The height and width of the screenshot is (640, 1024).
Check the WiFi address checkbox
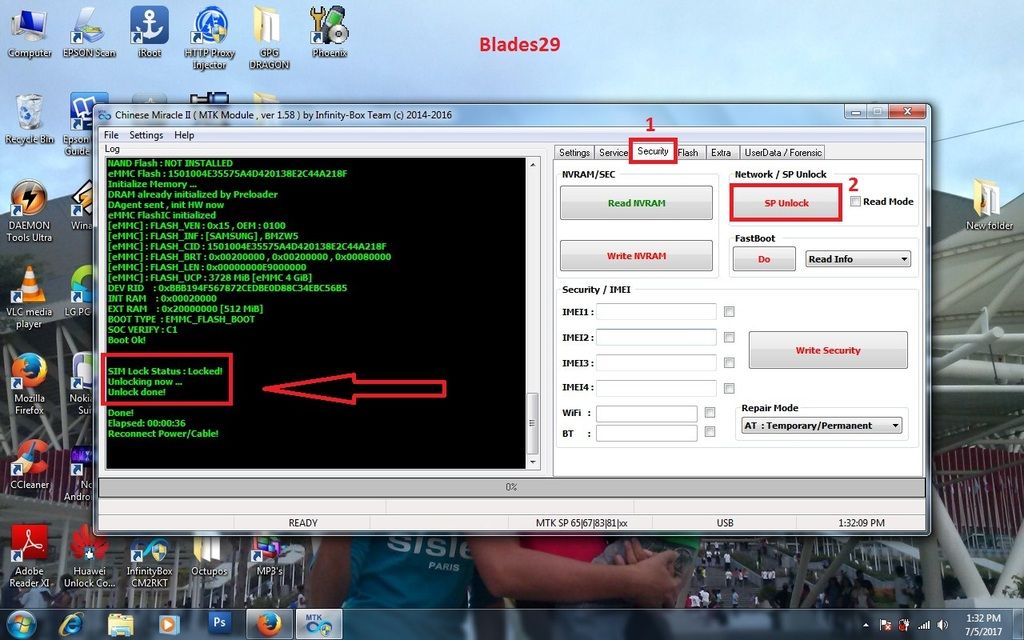[x=710, y=412]
